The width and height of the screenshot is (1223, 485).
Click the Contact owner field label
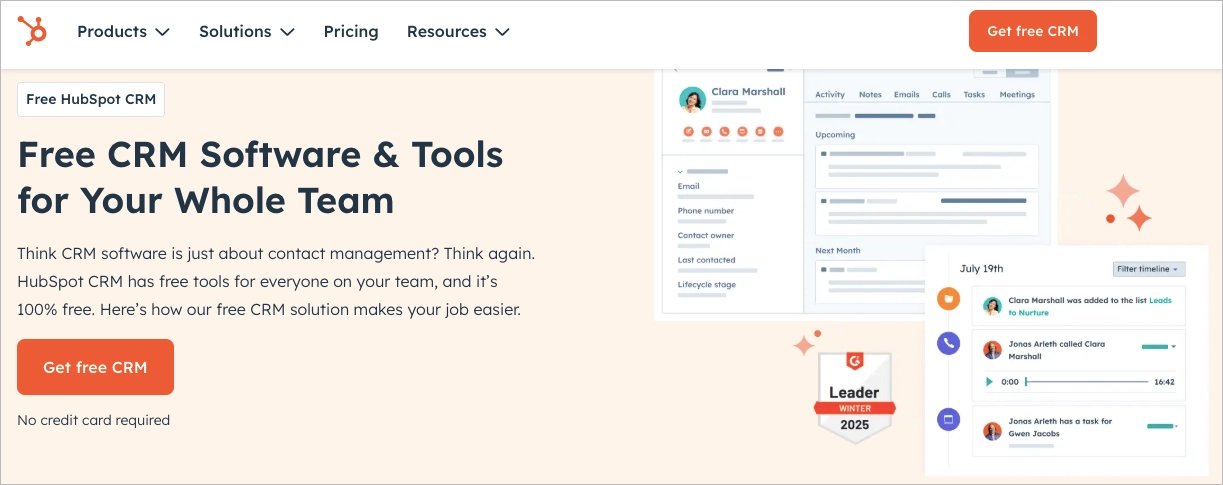point(706,235)
